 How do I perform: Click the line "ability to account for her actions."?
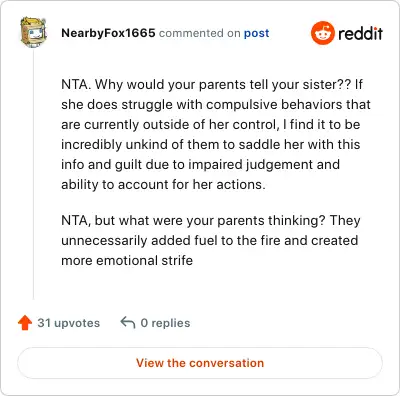point(163,184)
